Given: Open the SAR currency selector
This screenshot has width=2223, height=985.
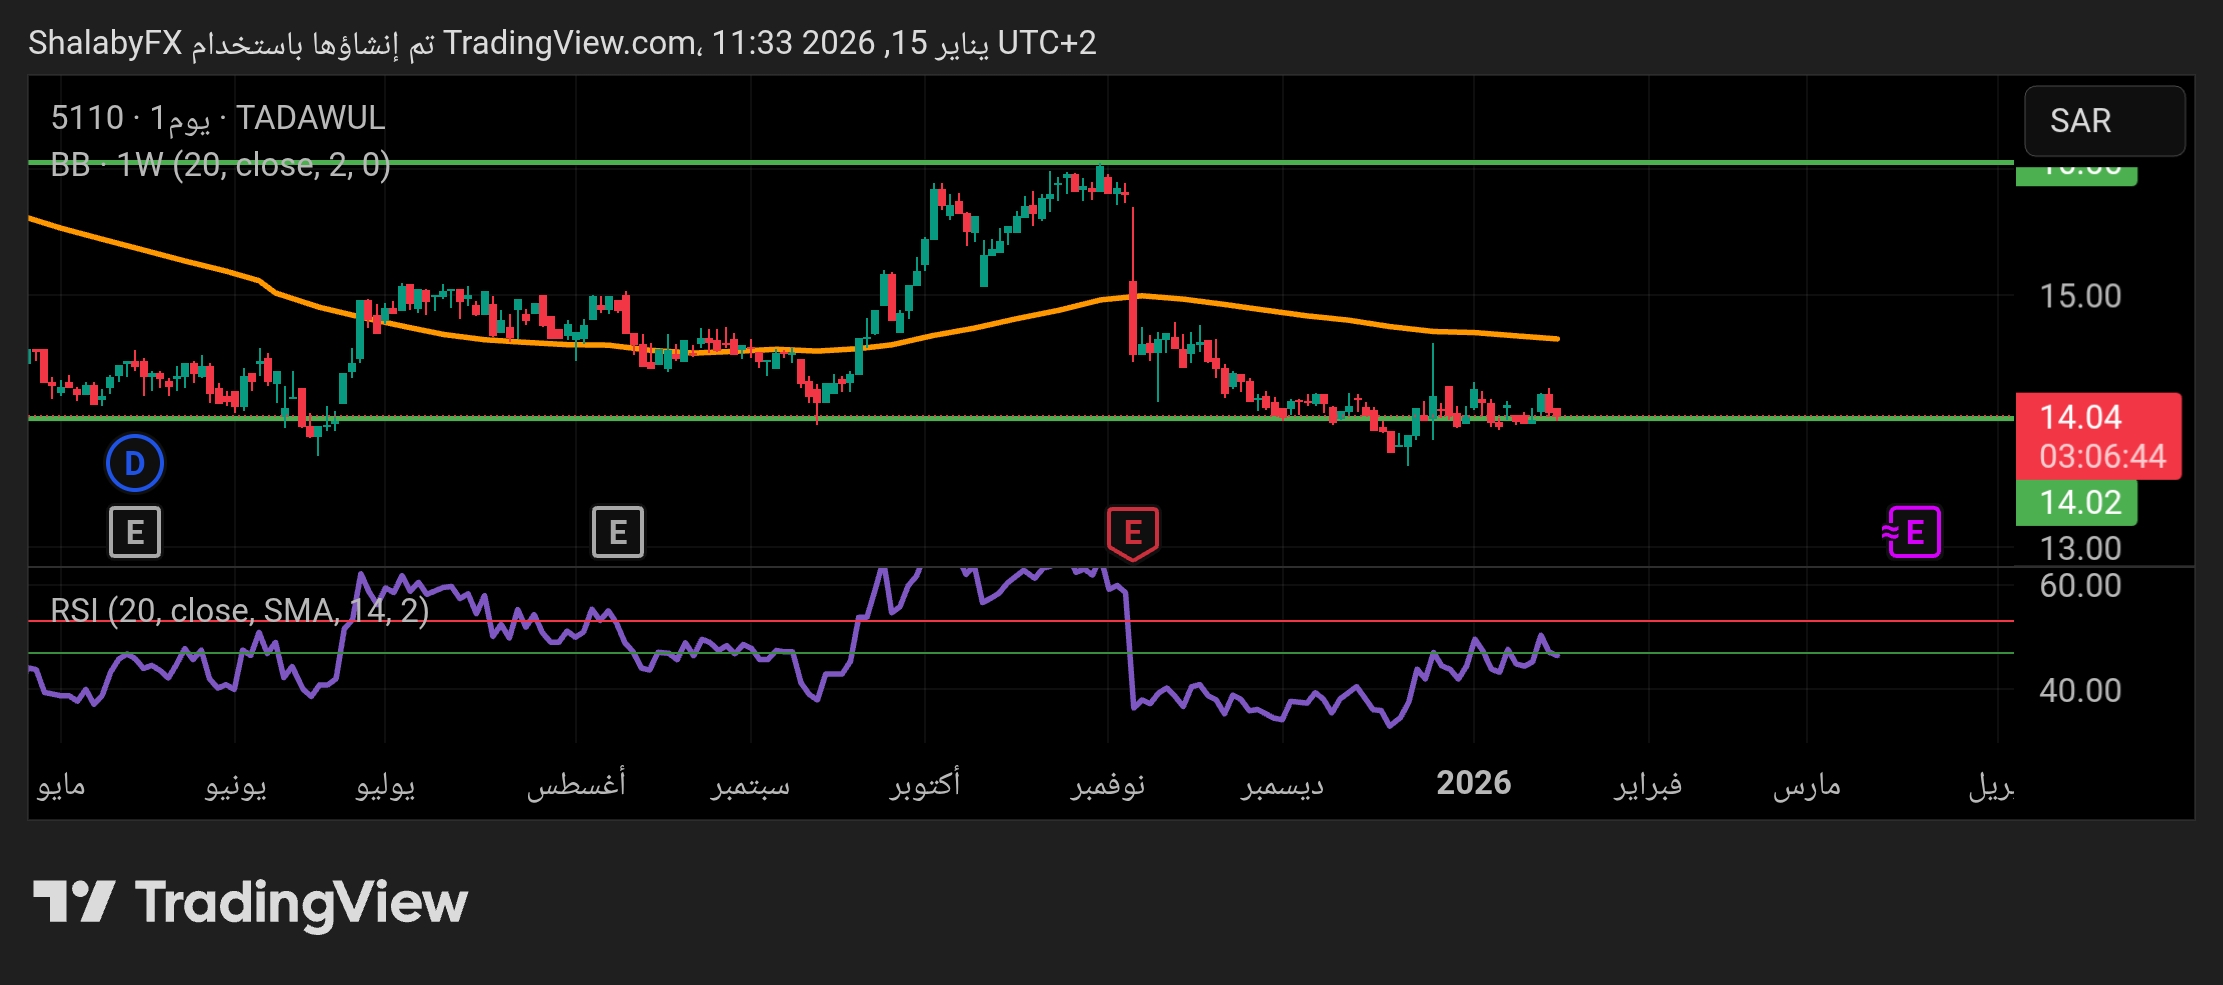Looking at the screenshot, I should click(2103, 121).
